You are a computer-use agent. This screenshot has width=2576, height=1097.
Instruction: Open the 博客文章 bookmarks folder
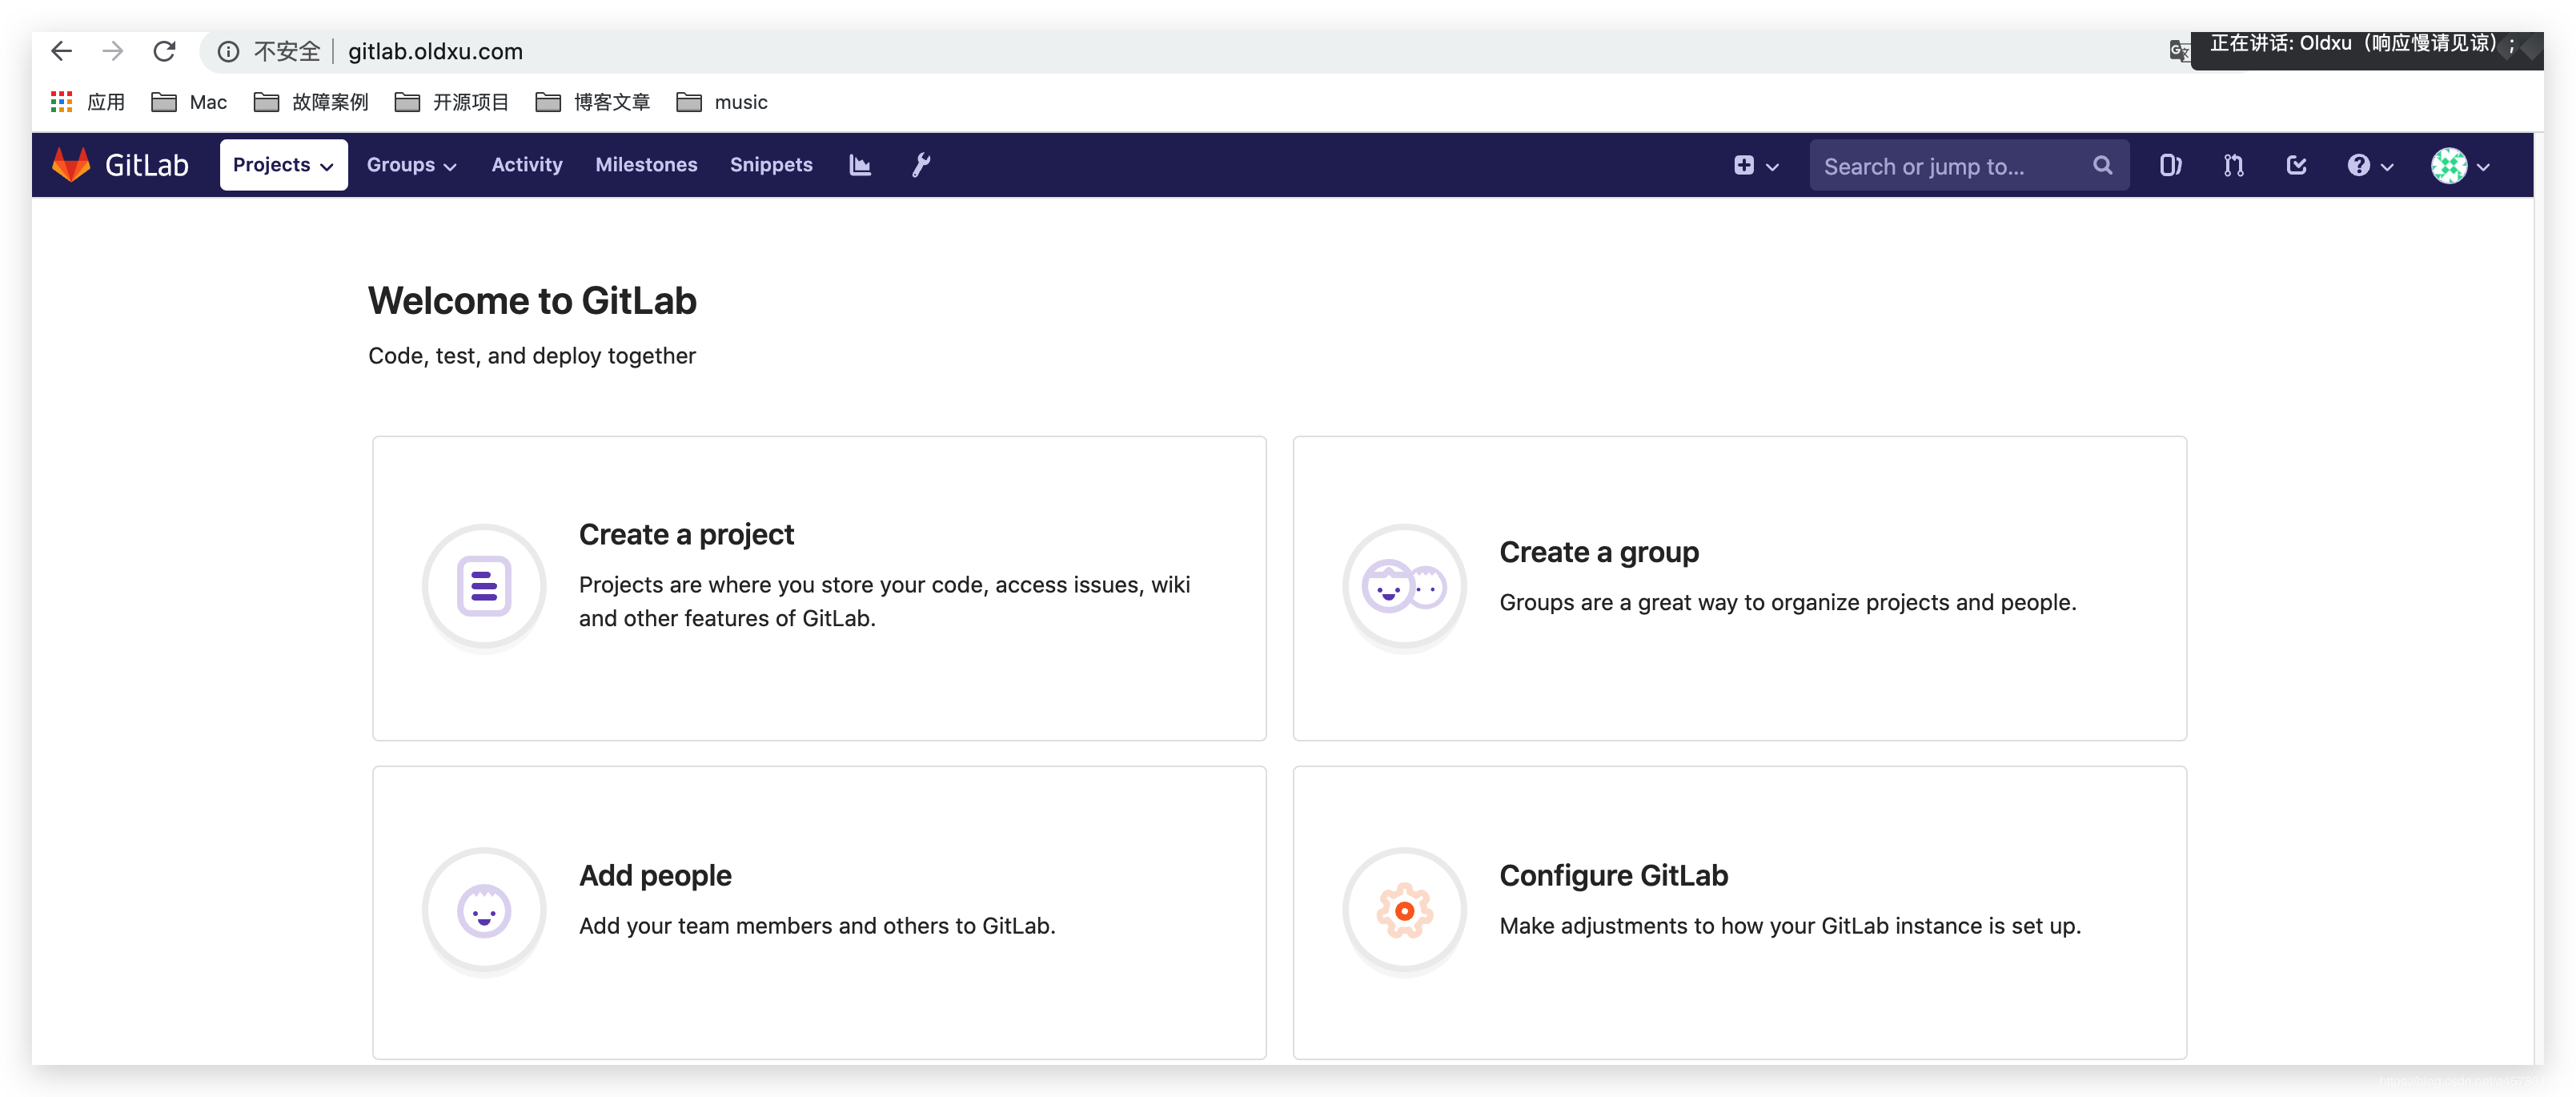coord(593,102)
